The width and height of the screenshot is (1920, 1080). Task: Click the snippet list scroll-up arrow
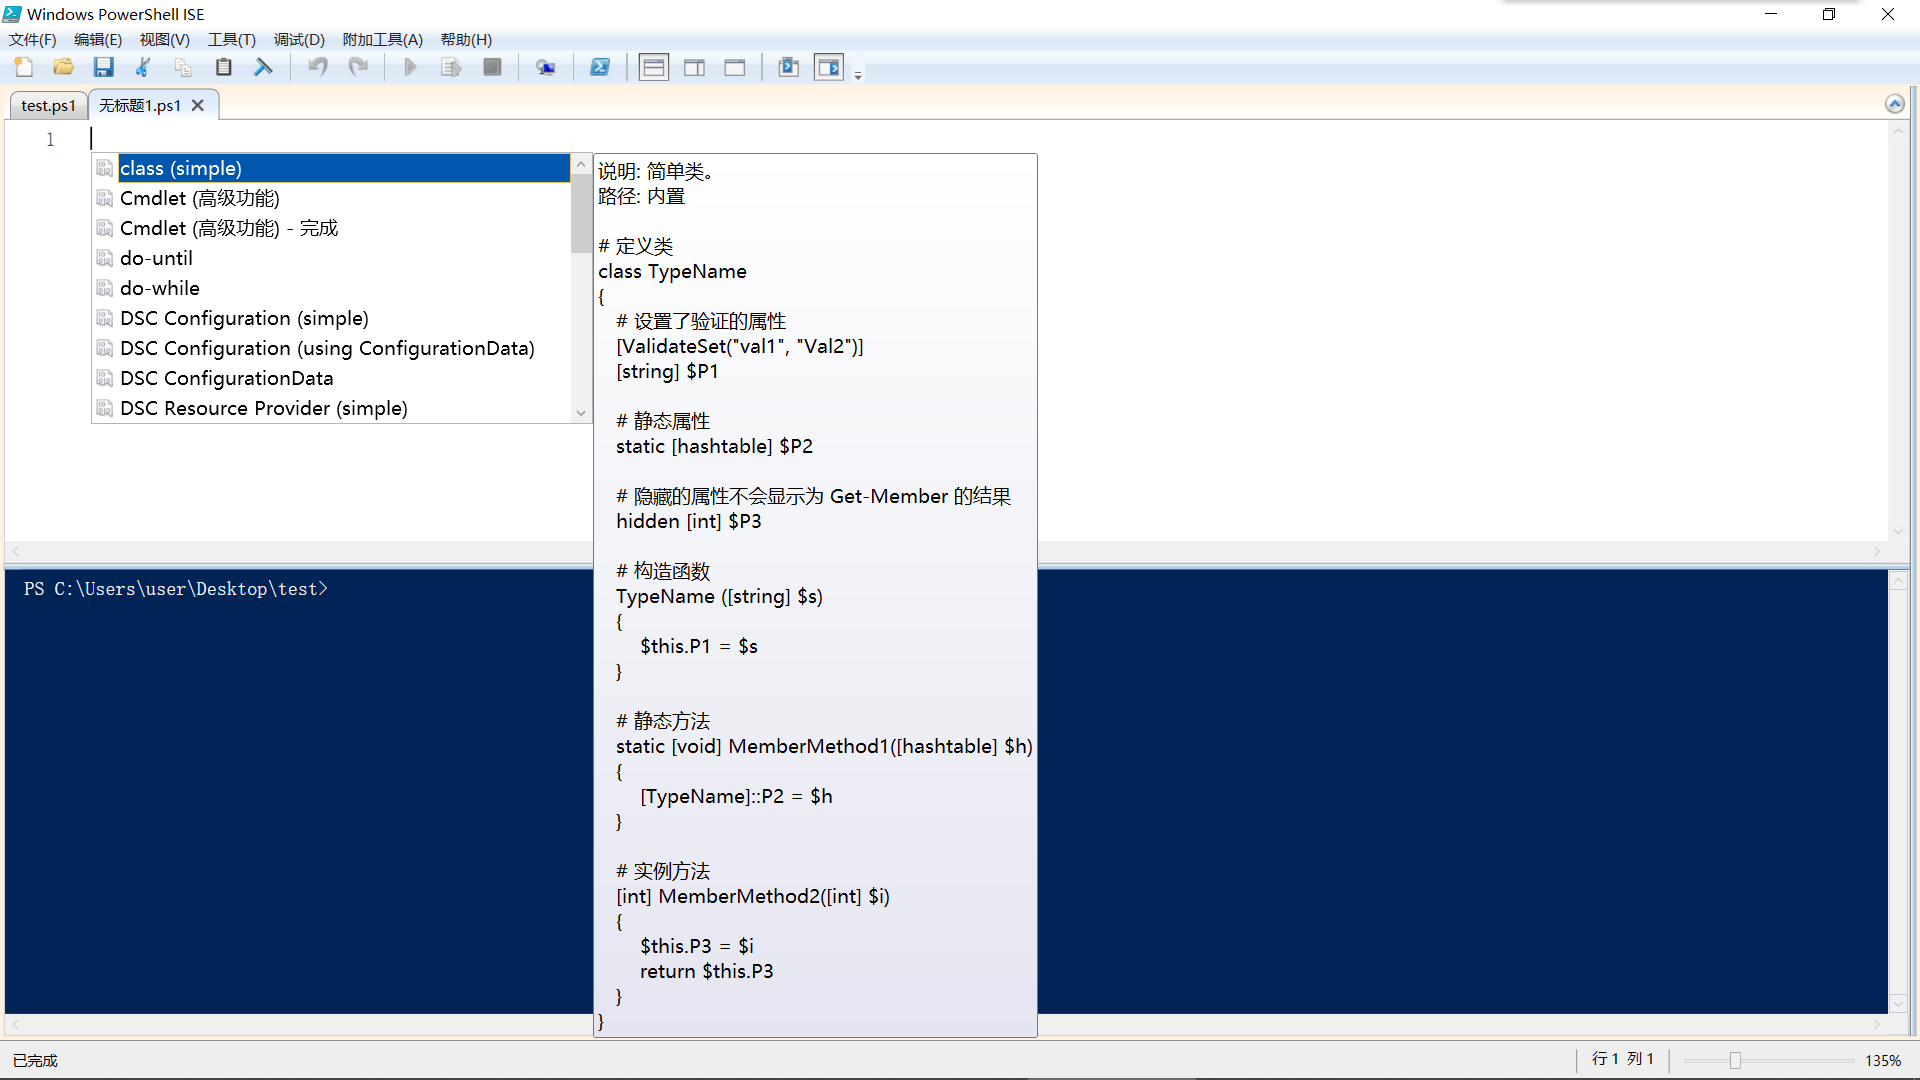tap(581, 164)
